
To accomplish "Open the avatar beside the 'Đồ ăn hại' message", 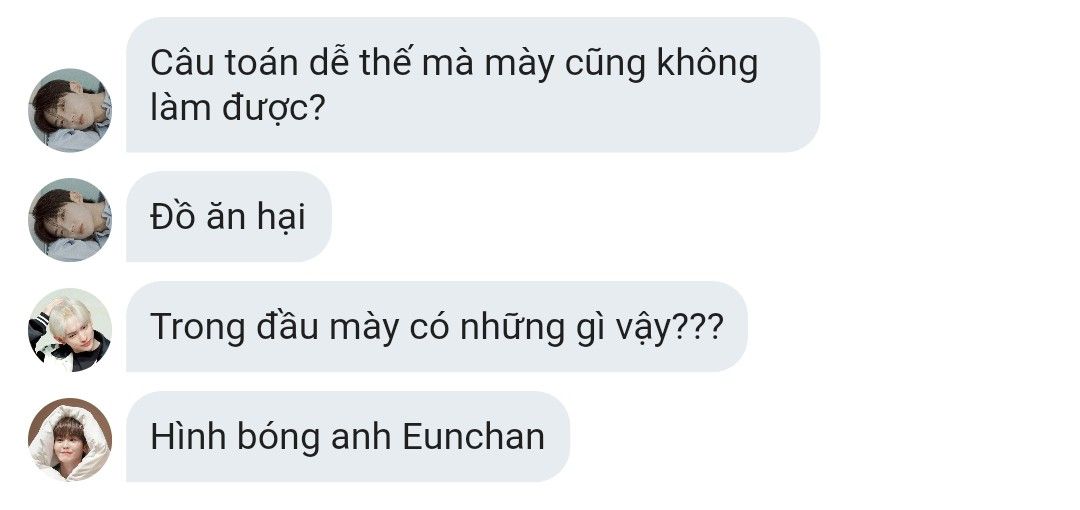I will coord(70,220).
